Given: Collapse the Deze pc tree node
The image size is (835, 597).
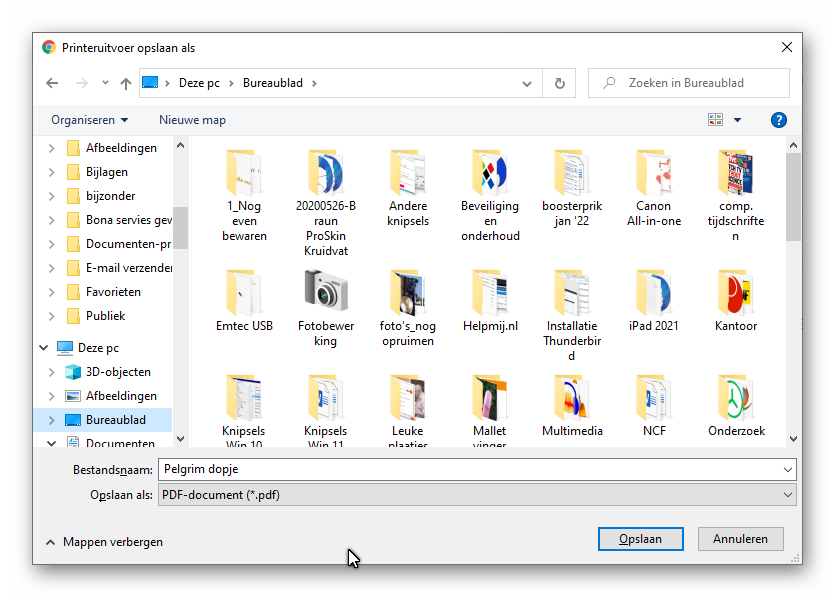Looking at the screenshot, I should coord(44,348).
